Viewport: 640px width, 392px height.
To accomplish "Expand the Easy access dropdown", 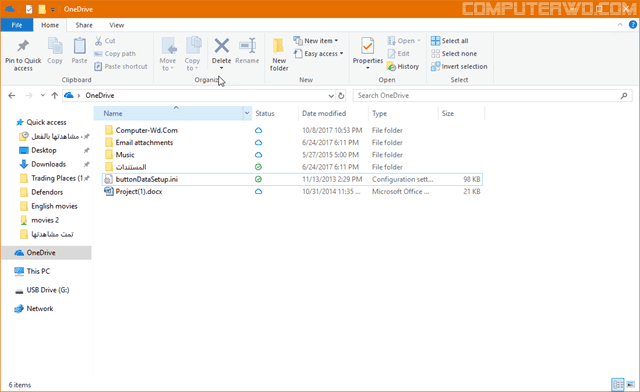I will 341,53.
